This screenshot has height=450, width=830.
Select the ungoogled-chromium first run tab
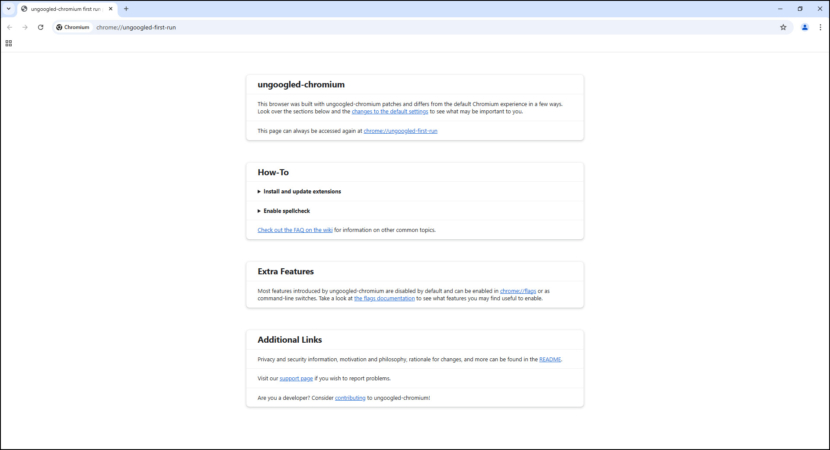click(67, 9)
